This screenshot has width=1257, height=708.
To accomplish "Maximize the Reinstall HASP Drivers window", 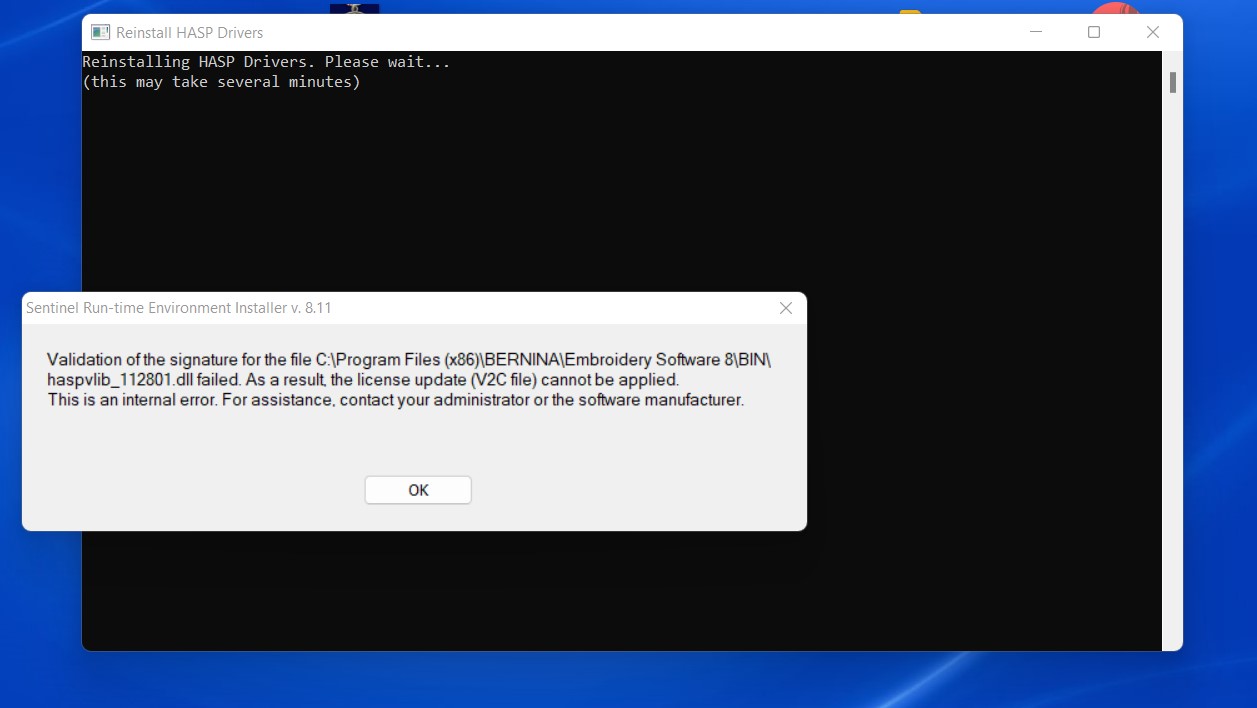I will 1094,32.
